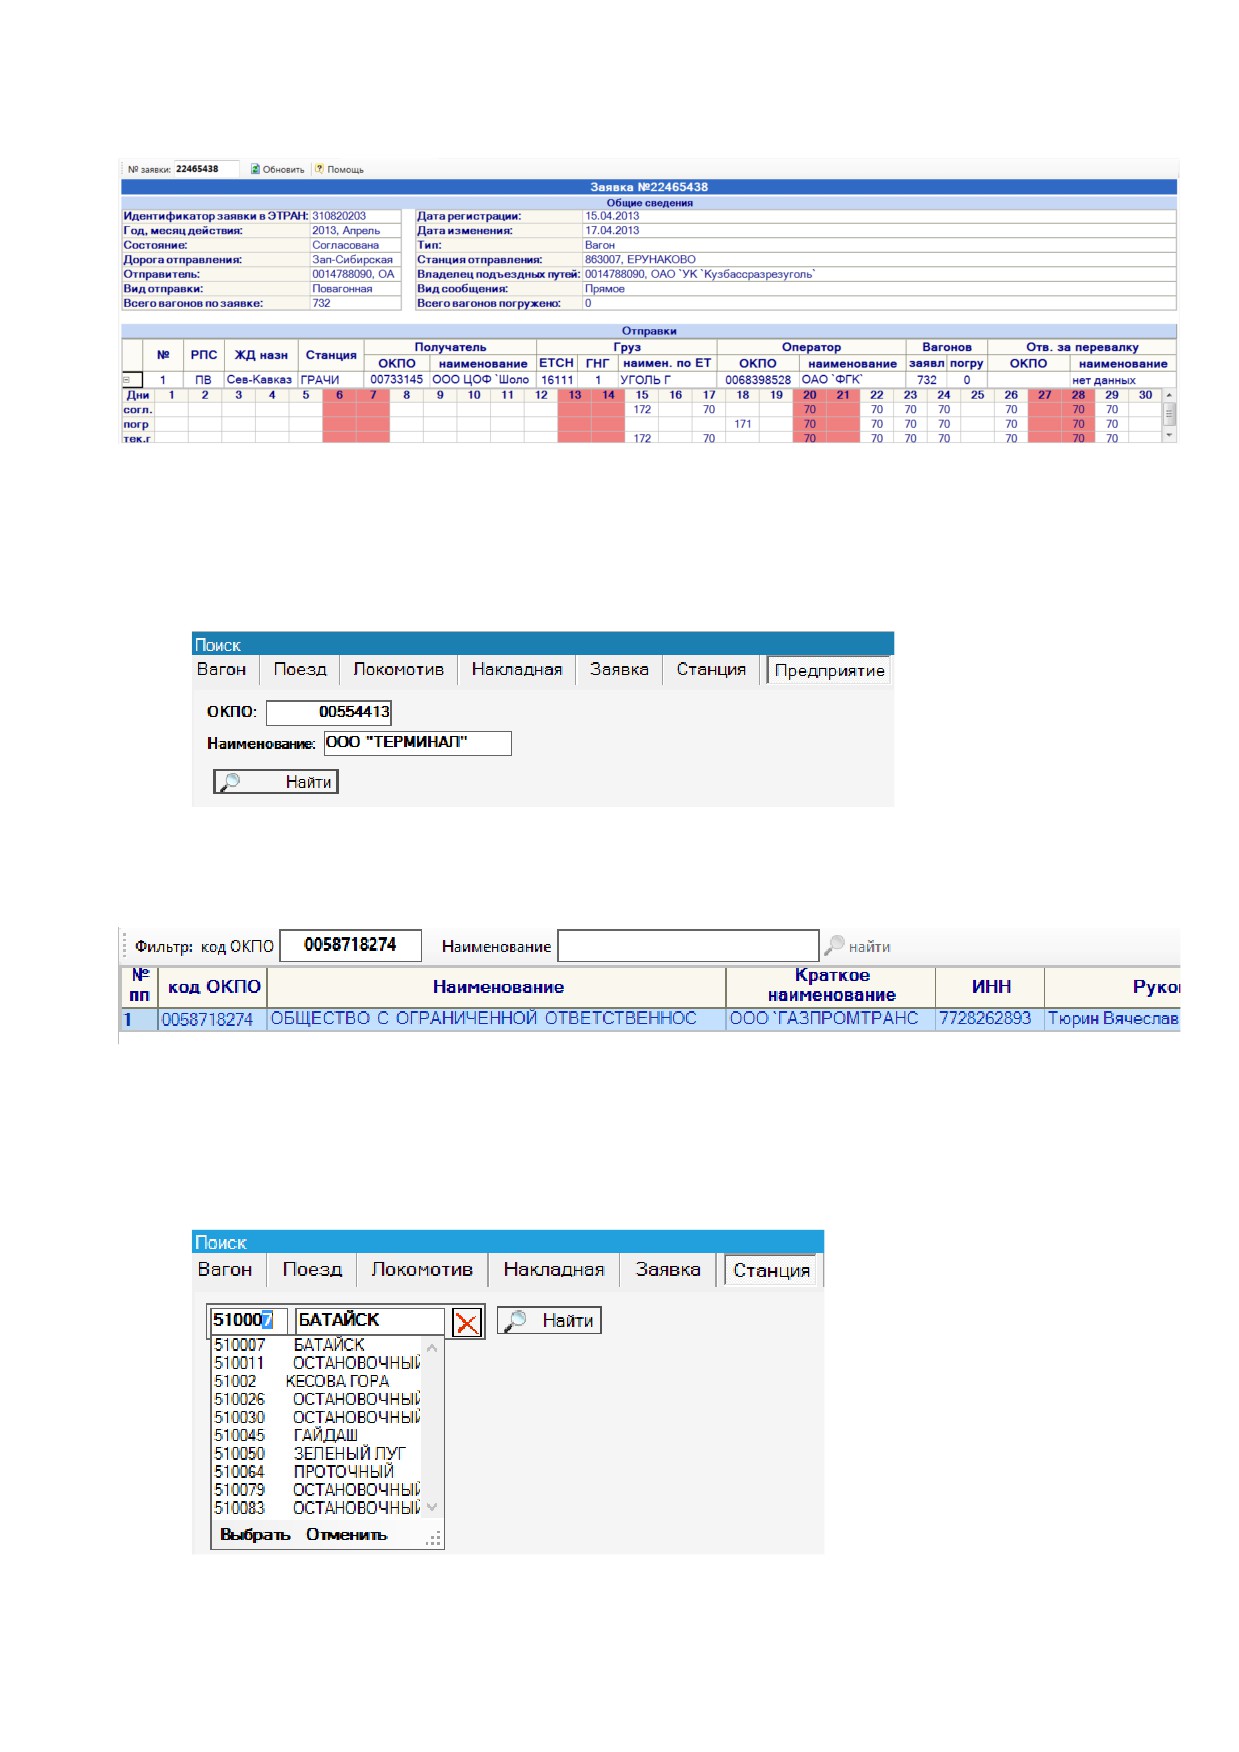Click the magnifier icon next to the filter найти
This screenshot has height=1752, width=1239.
coord(834,946)
